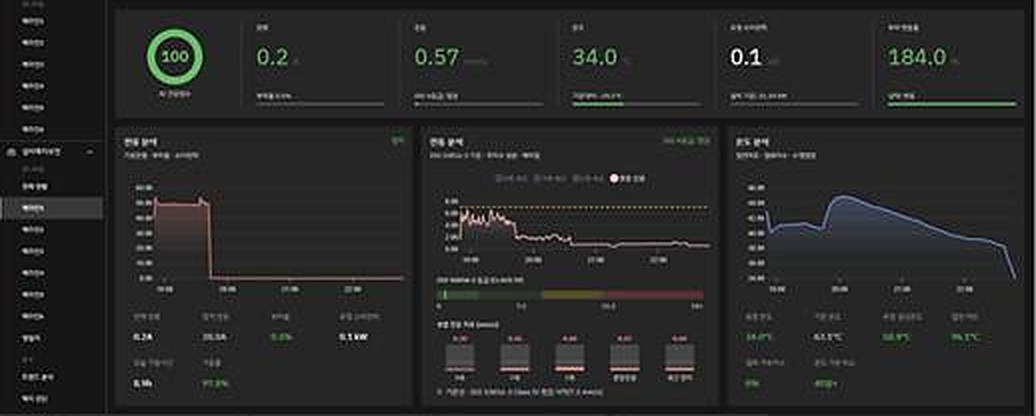Click the progress bar under the 0.57 value

[x=478, y=104]
